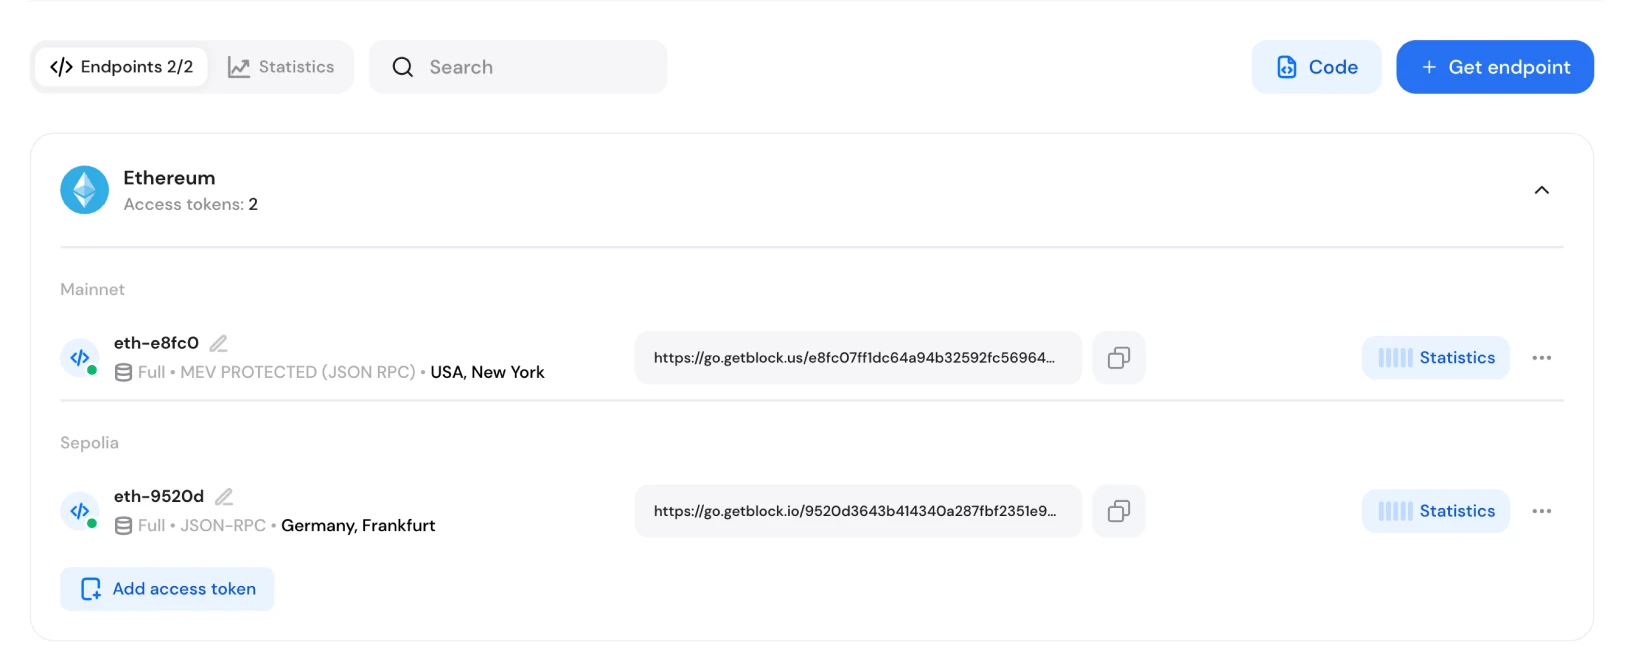
Task: Open Statistics for the Mainnet endpoint
Action: click(1436, 357)
